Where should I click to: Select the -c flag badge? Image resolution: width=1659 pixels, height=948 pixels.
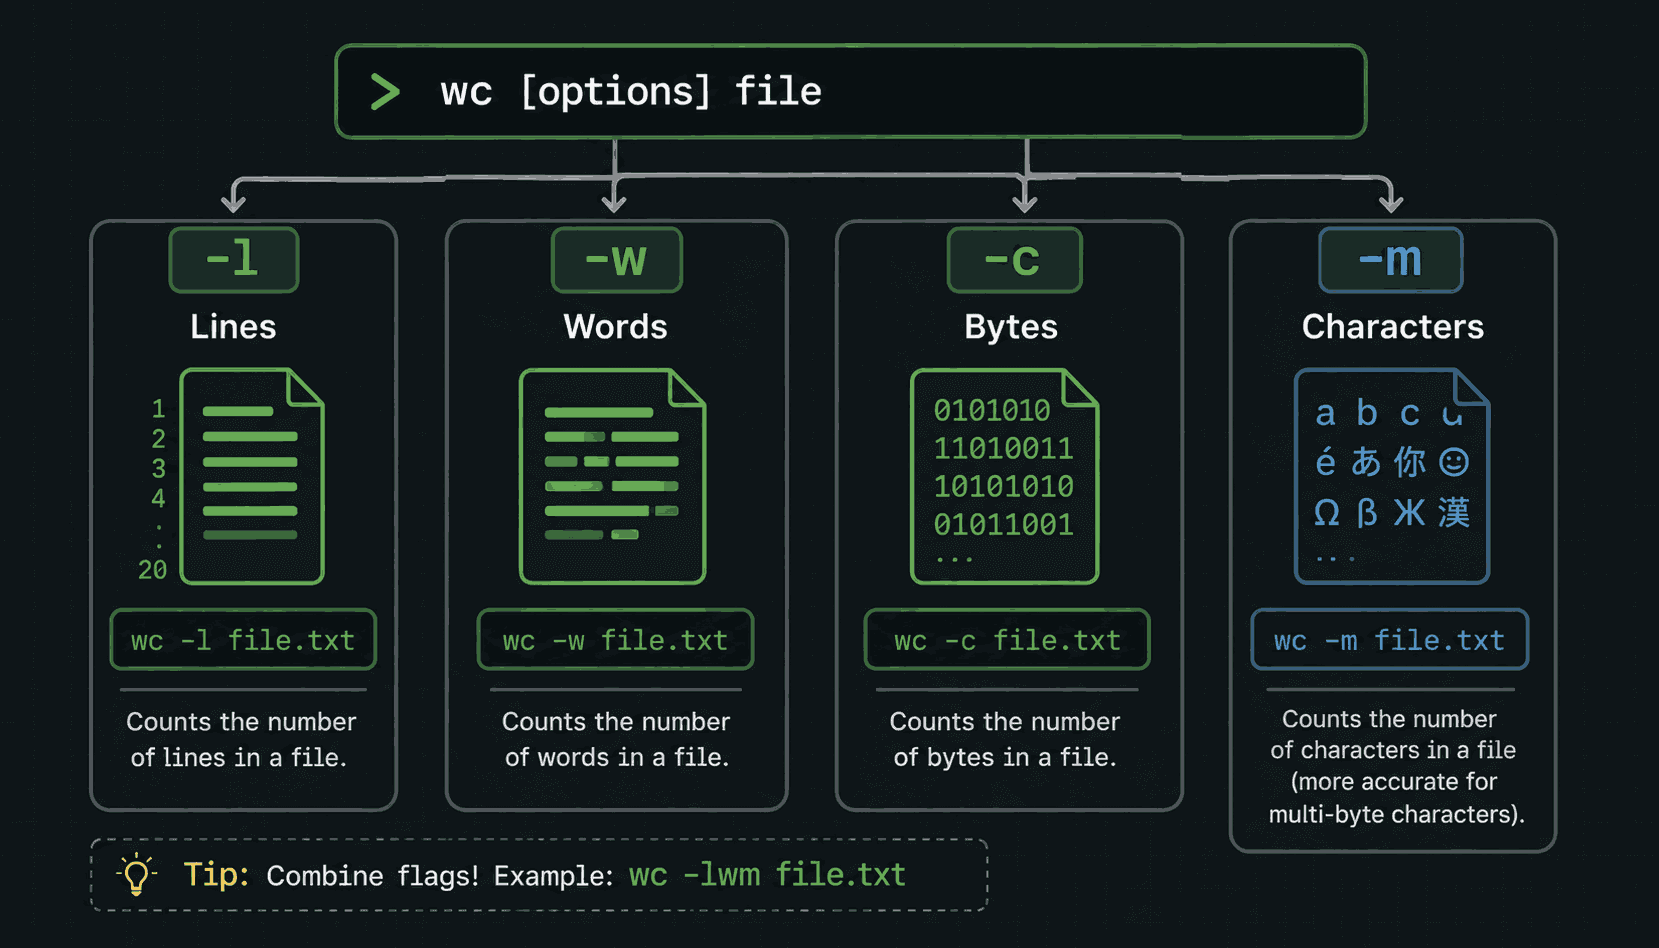(1014, 260)
